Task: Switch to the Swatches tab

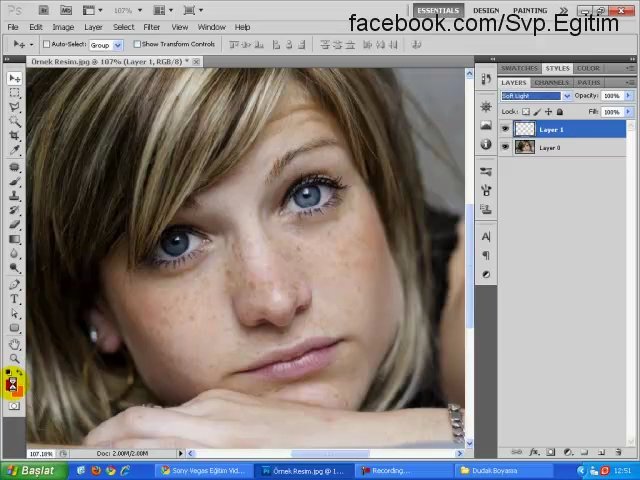Action: (x=519, y=68)
